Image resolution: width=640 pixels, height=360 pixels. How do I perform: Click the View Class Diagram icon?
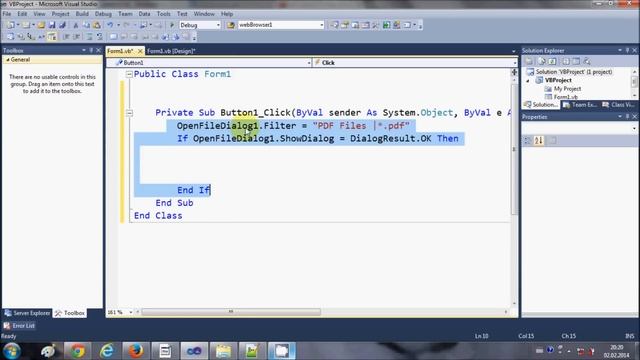point(587,61)
